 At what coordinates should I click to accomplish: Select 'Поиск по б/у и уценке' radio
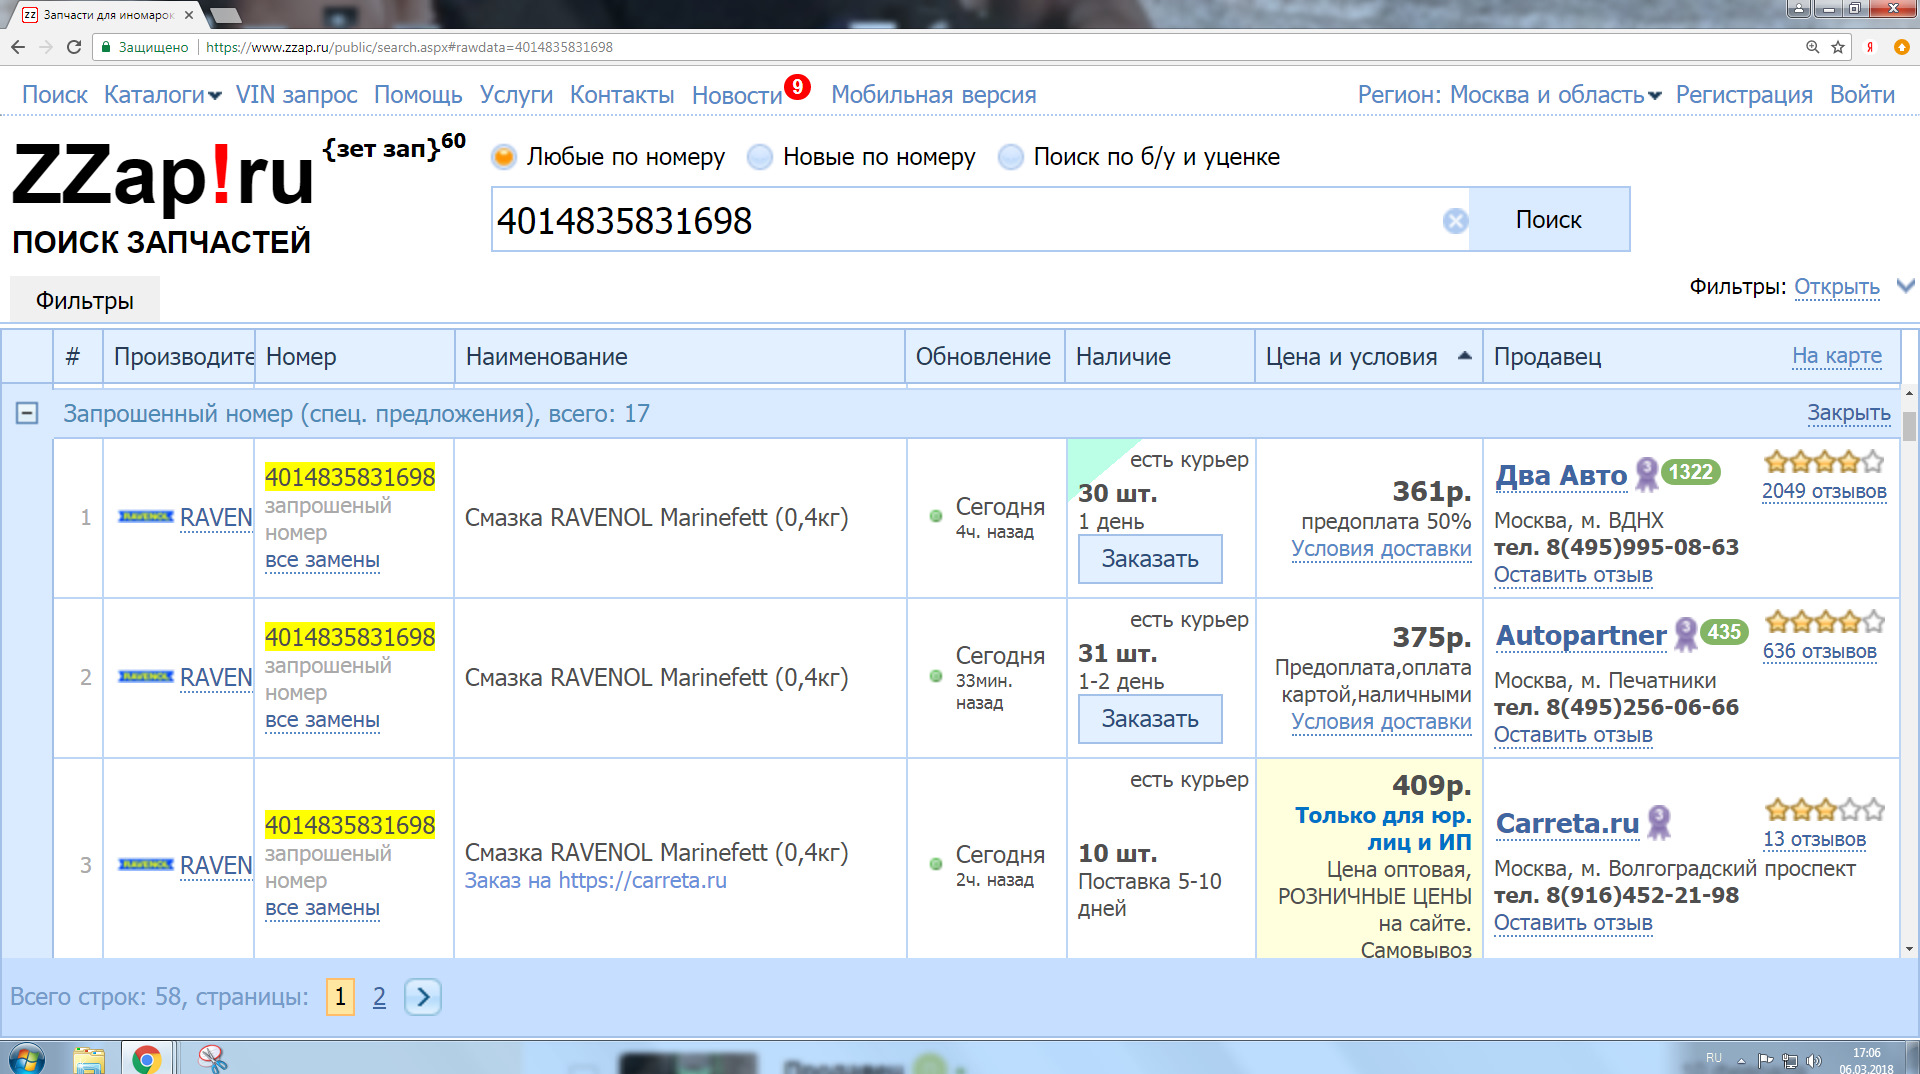pyautogui.click(x=1011, y=157)
